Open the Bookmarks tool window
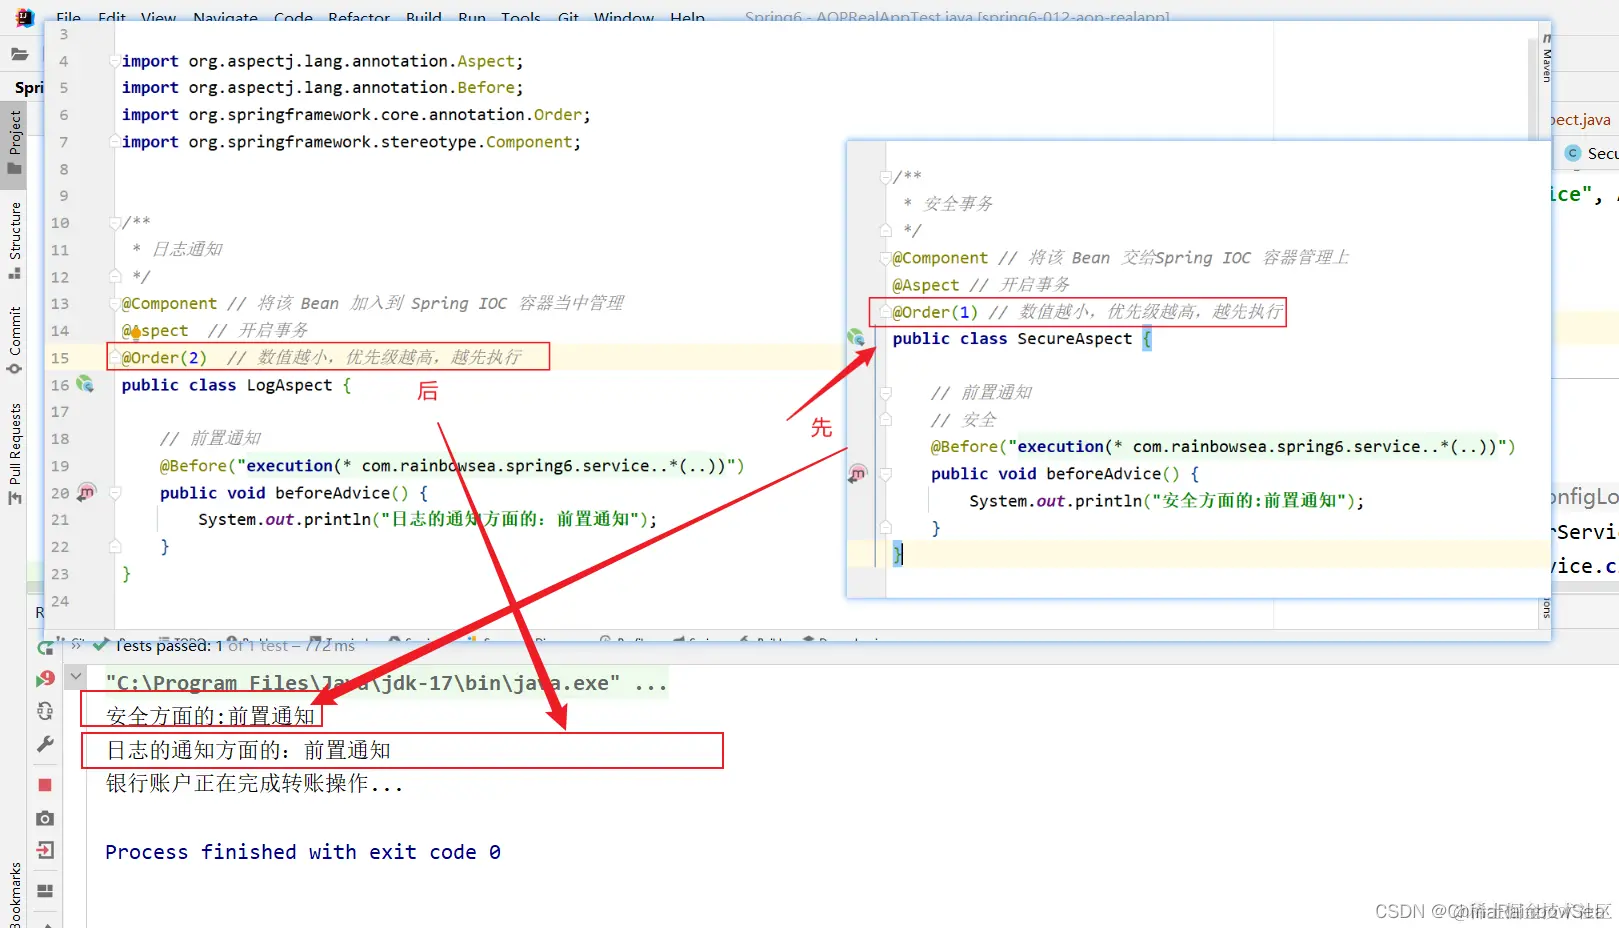 coord(15,895)
